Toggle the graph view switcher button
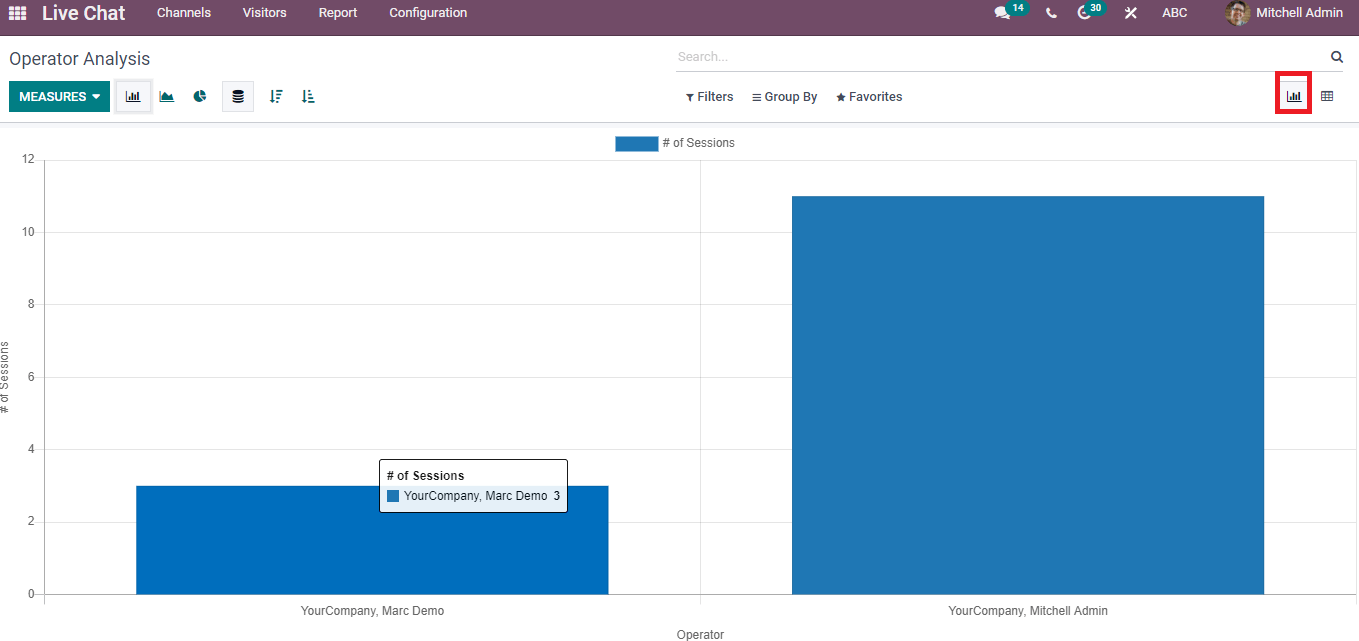The height and width of the screenshot is (641, 1359). tap(1294, 97)
